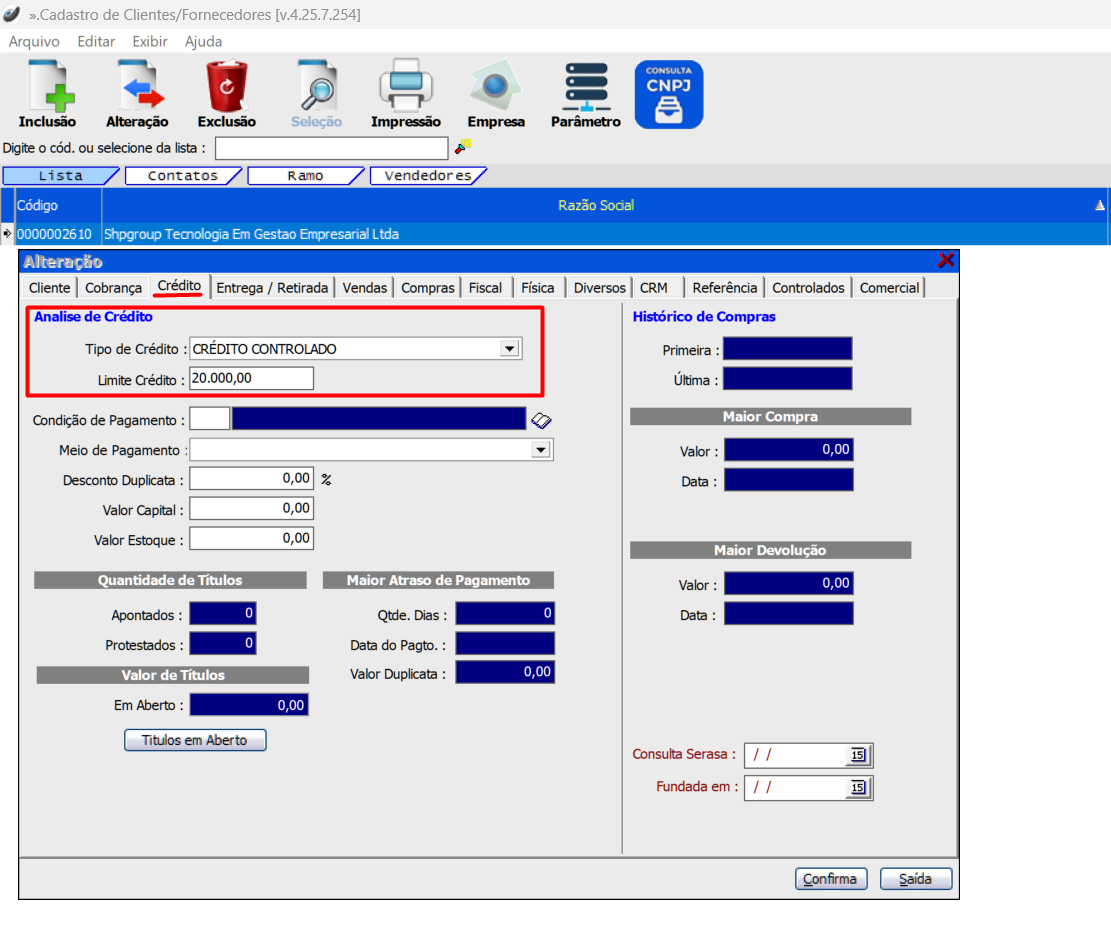Viewport: 1111px width, 929px height.
Task: Click the Limite Crédito input field
Action: [x=251, y=378]
